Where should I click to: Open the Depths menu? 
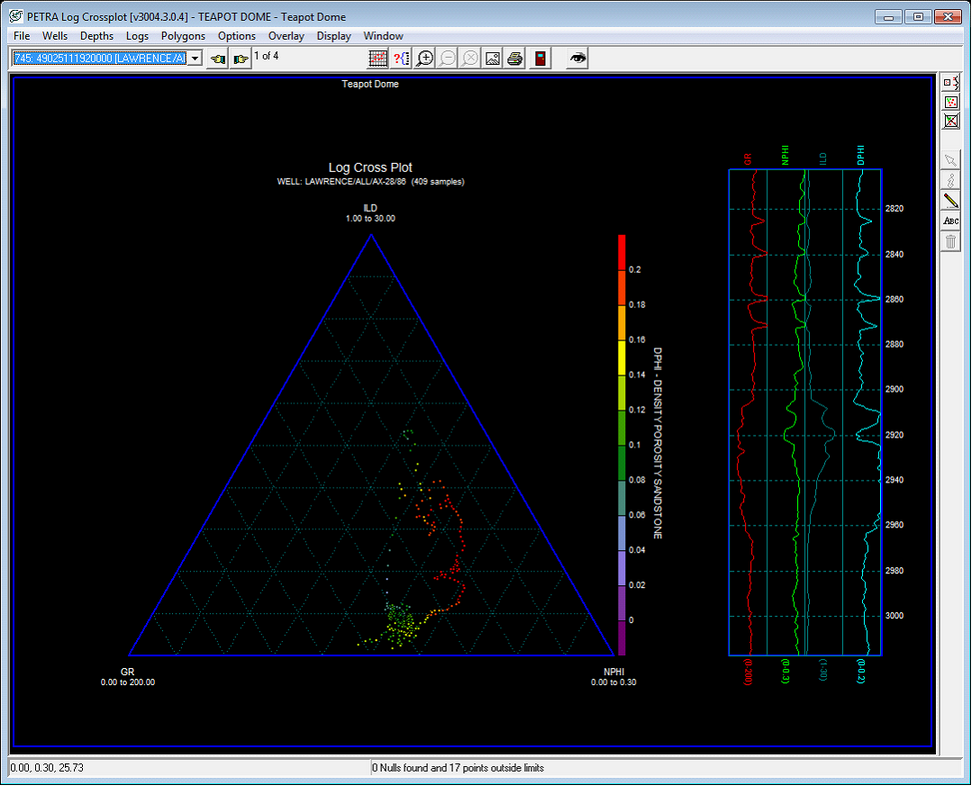[97, 36]
